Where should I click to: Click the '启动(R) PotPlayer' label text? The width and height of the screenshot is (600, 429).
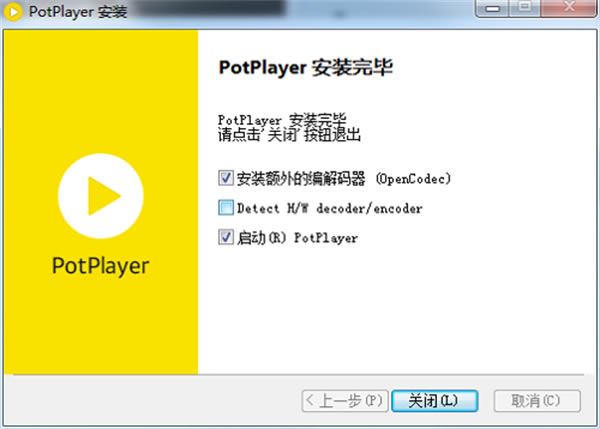click(297, 238)
